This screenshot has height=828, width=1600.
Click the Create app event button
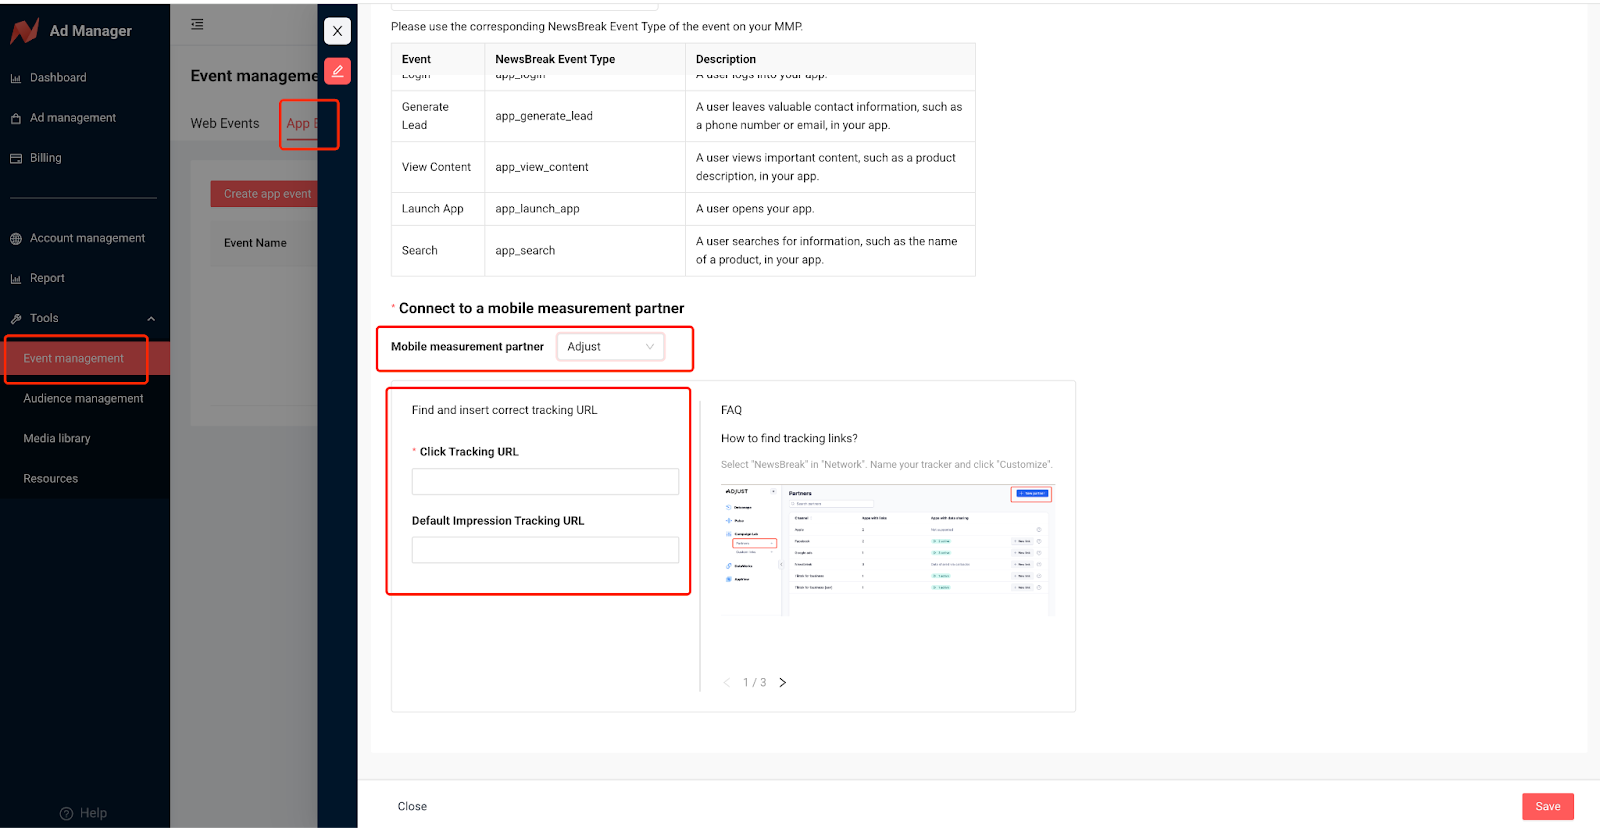click(x=265, y=194)
